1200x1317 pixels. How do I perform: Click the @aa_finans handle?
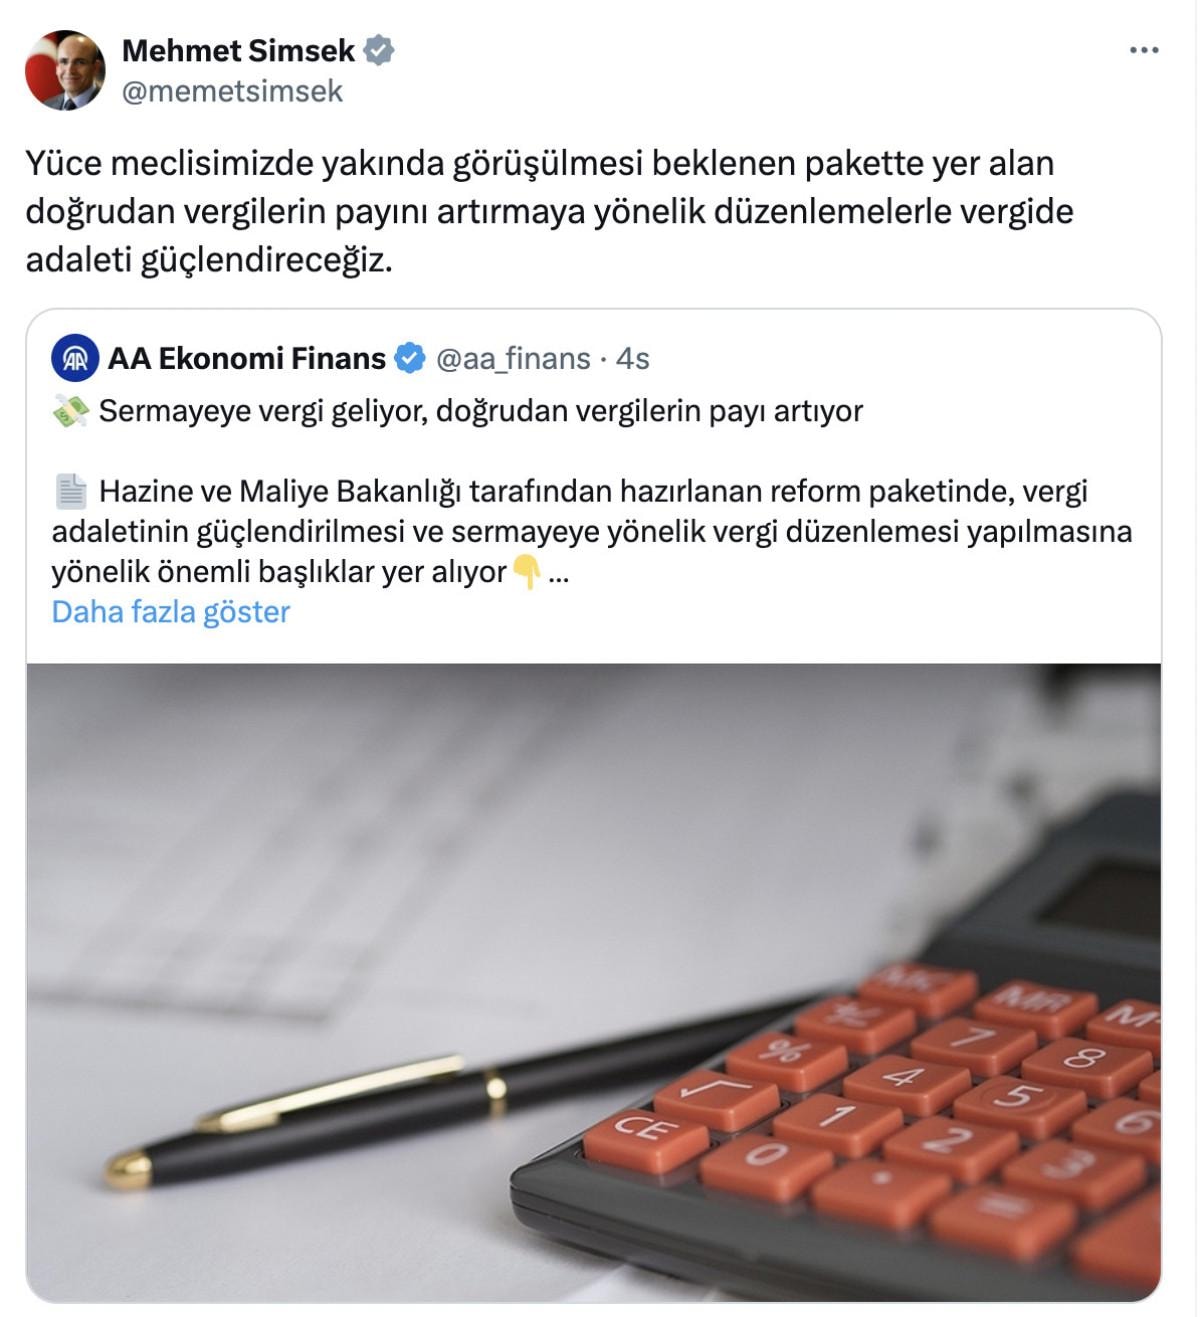[513, 358]
